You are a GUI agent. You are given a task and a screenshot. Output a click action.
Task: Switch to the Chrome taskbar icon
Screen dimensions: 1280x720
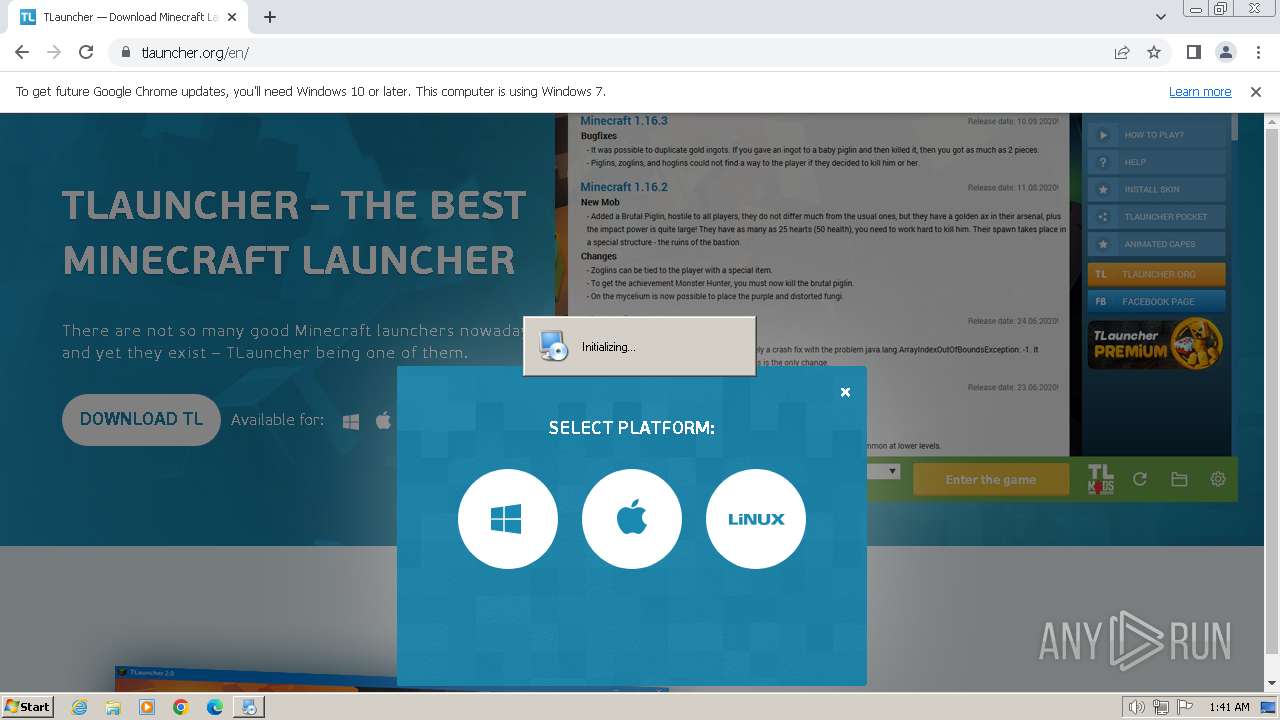coord(181,707)
